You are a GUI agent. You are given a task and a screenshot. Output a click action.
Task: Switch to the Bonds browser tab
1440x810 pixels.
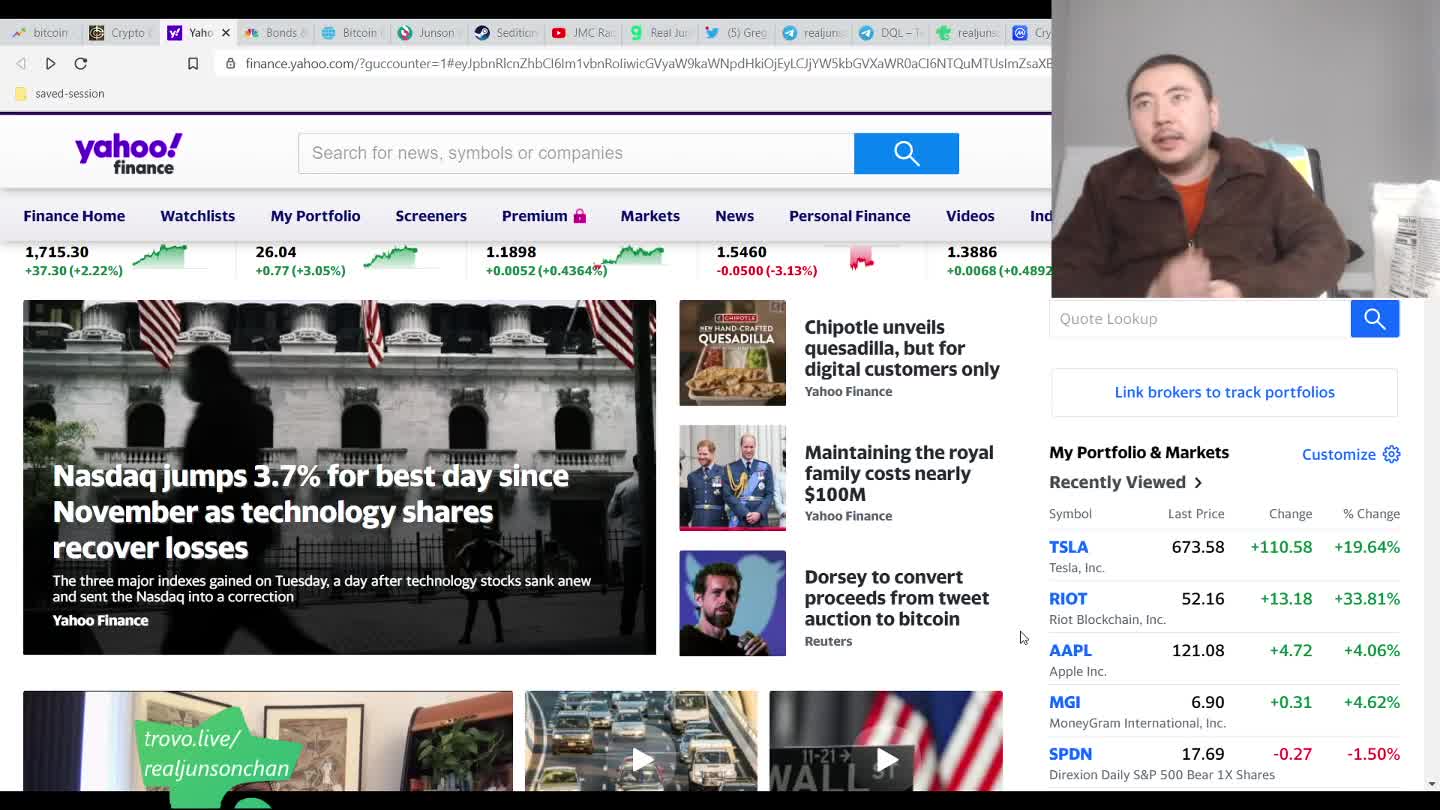click(x=276, y=33)
